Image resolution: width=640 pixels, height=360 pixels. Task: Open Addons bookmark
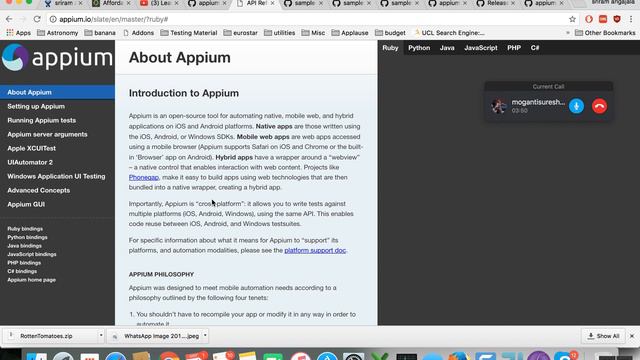tap(138, 33)
